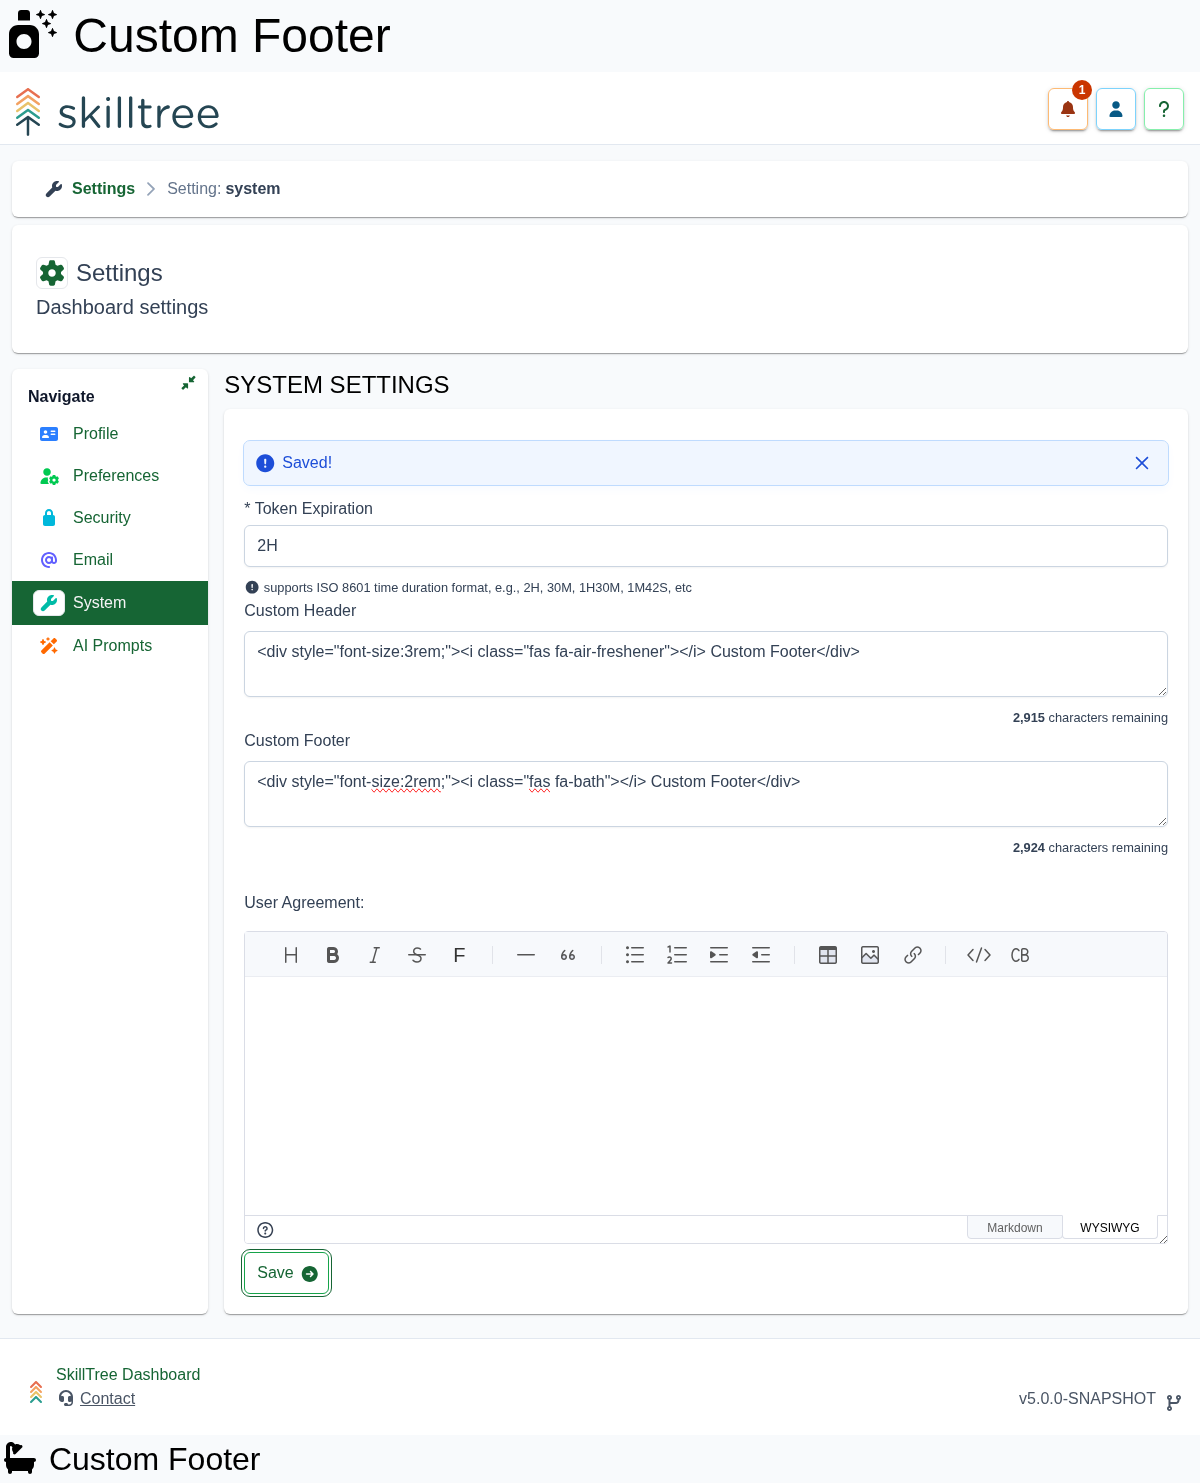1200x1483 pixels.
Task: Open the SkillTree Dashboard footer link
Action: [128, 1374]
